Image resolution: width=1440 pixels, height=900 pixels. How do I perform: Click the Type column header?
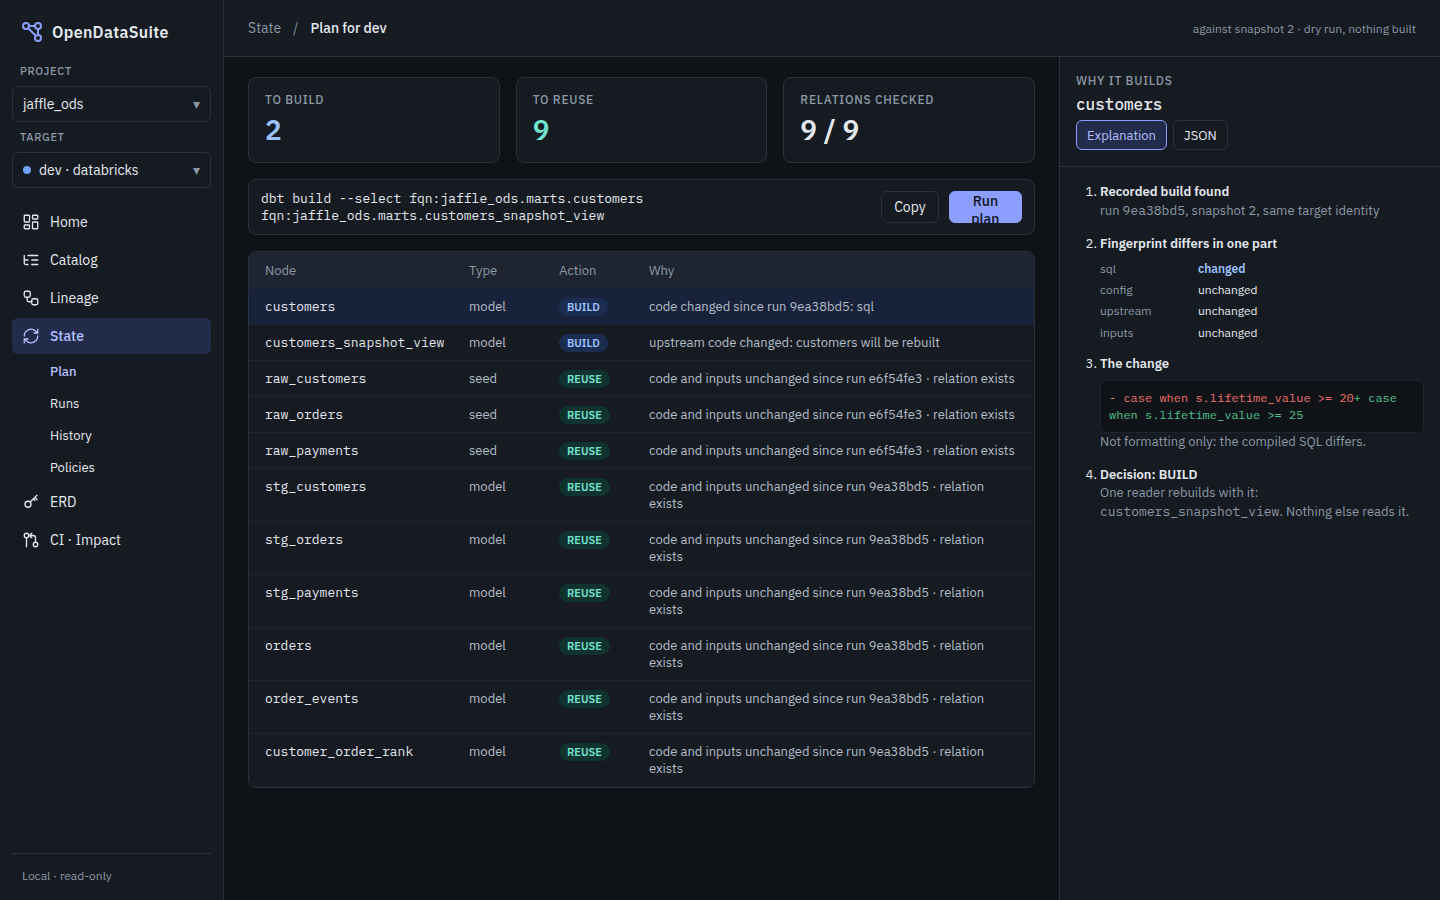[x=483, y=271]
